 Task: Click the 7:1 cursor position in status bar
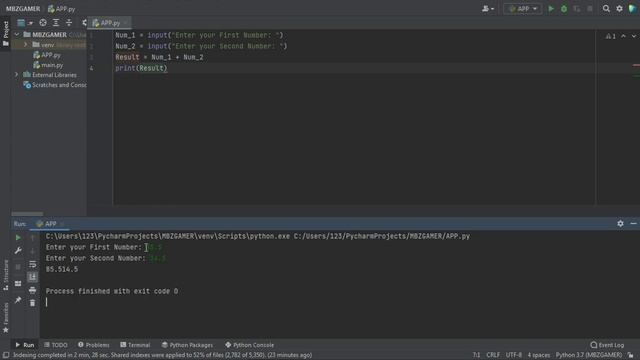pos(476,355)
